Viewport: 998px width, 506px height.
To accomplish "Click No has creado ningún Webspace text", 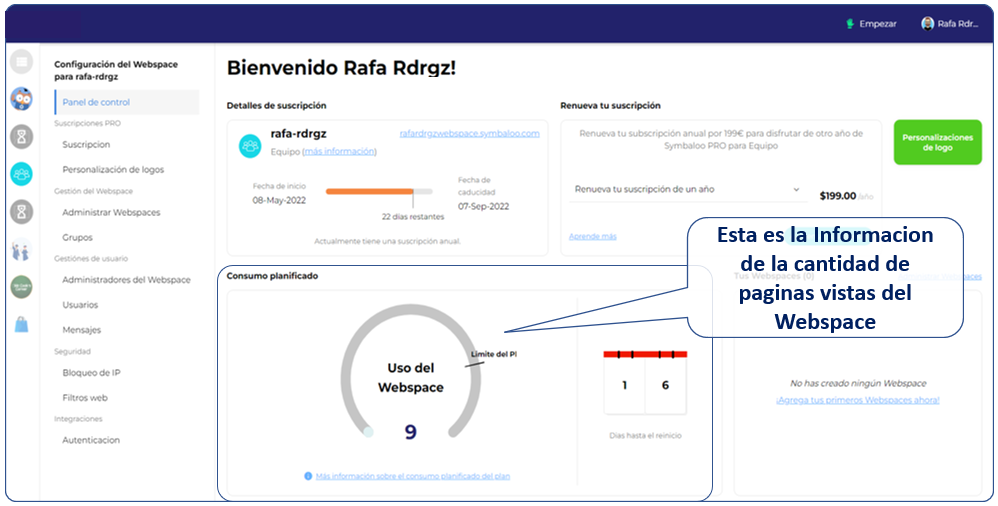I will pyautogui.click(x=858, y=384).
